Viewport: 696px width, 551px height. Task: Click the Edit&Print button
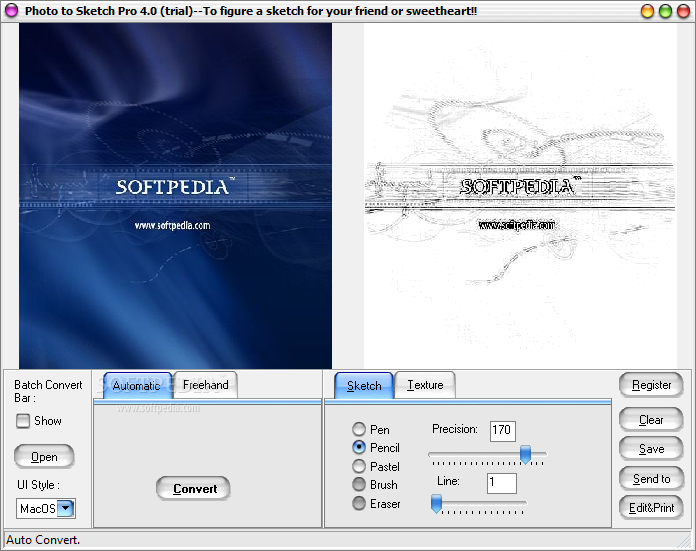tap(651, 507)
